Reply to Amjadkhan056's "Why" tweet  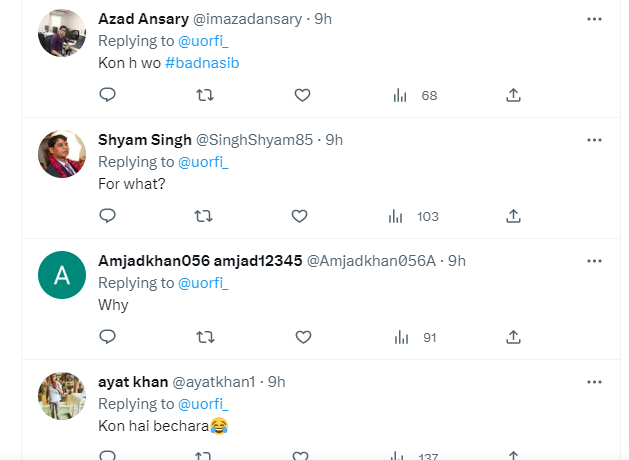(108, 337)
